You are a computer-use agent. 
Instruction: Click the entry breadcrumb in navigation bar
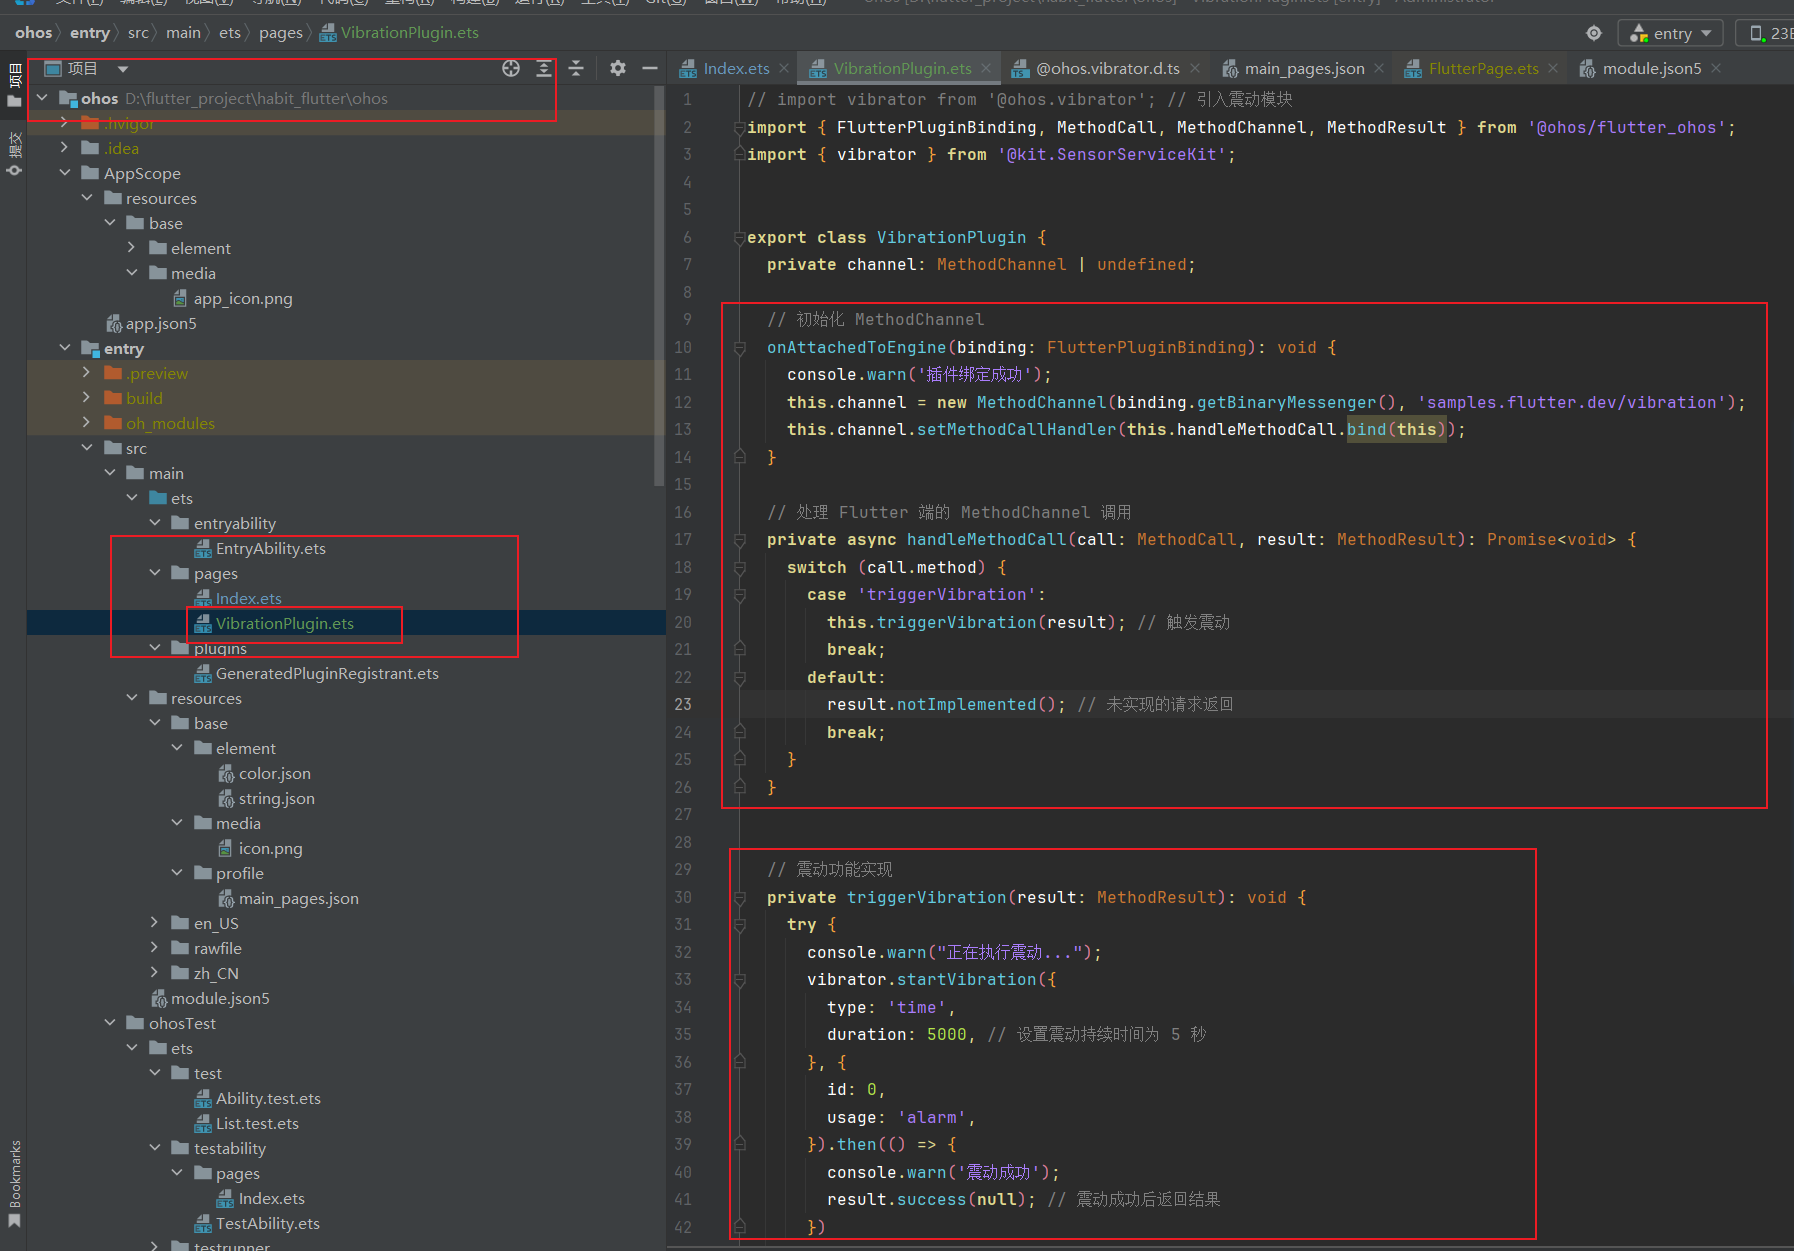tap(90, 33)
